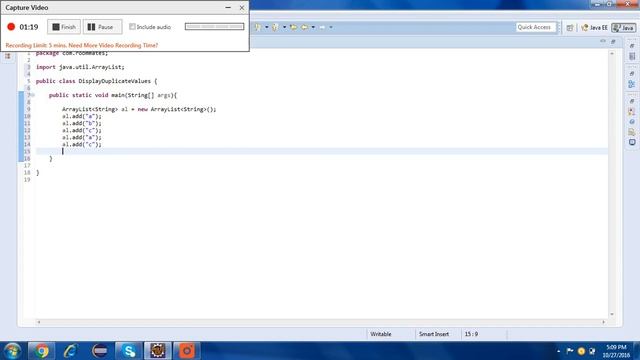The width and height of the screenshot is (640, 360).
Task: Close the Capture Video window
Action: [x=242, y=7]
